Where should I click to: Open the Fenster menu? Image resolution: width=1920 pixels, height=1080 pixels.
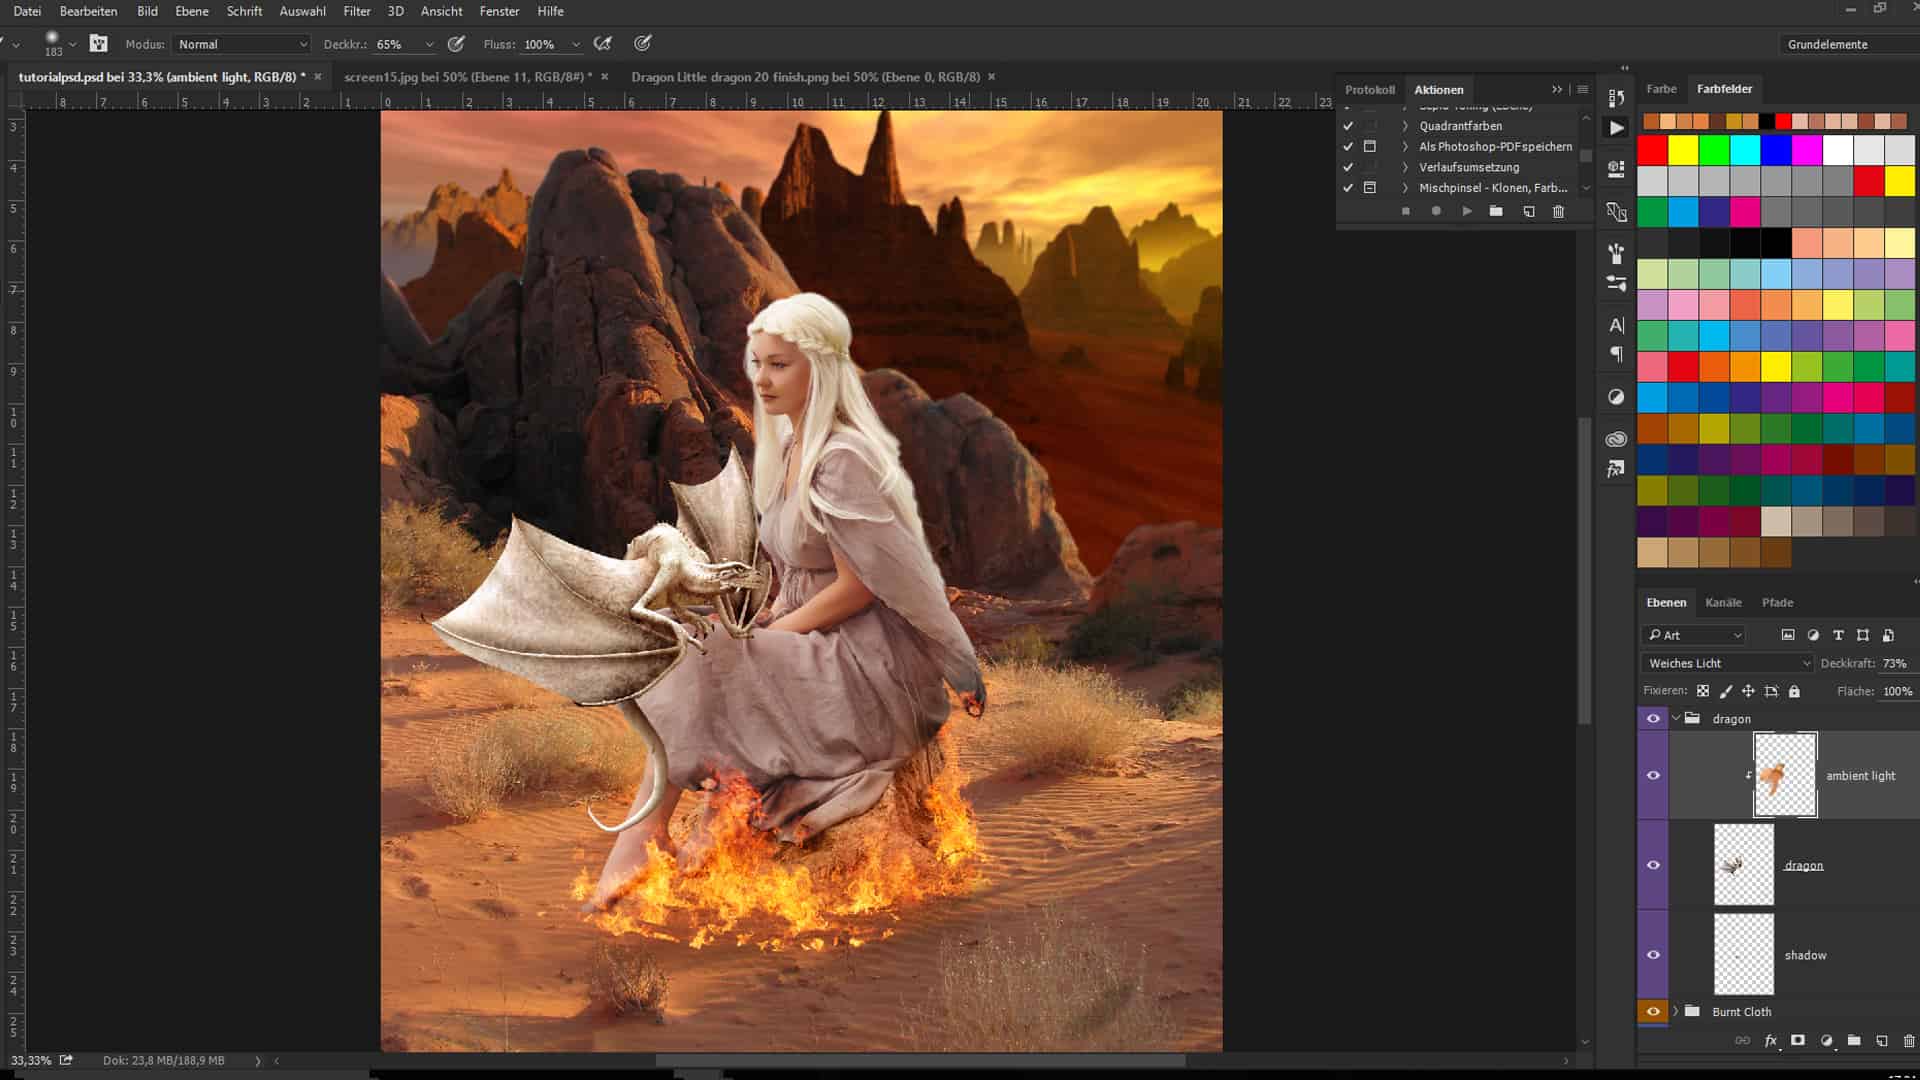499,11
